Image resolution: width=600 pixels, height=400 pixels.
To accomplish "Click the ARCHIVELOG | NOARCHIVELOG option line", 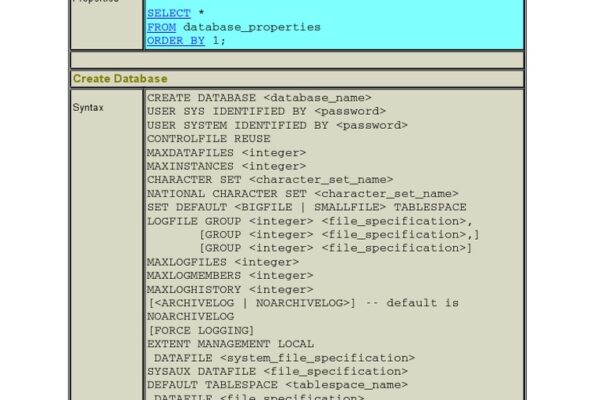I will tap(303, 303).
